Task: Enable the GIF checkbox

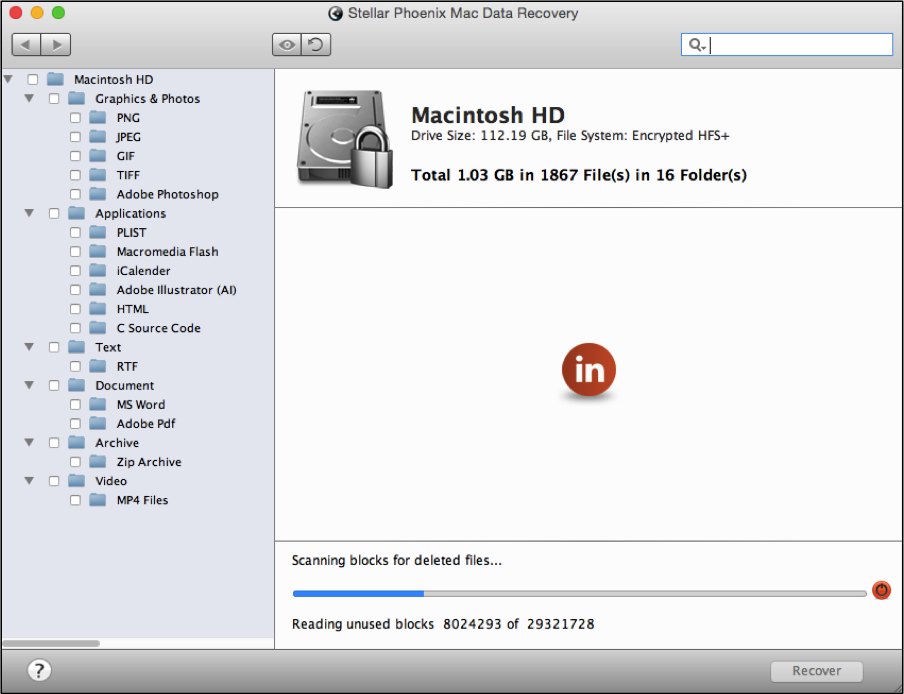Action: point(76,156)
